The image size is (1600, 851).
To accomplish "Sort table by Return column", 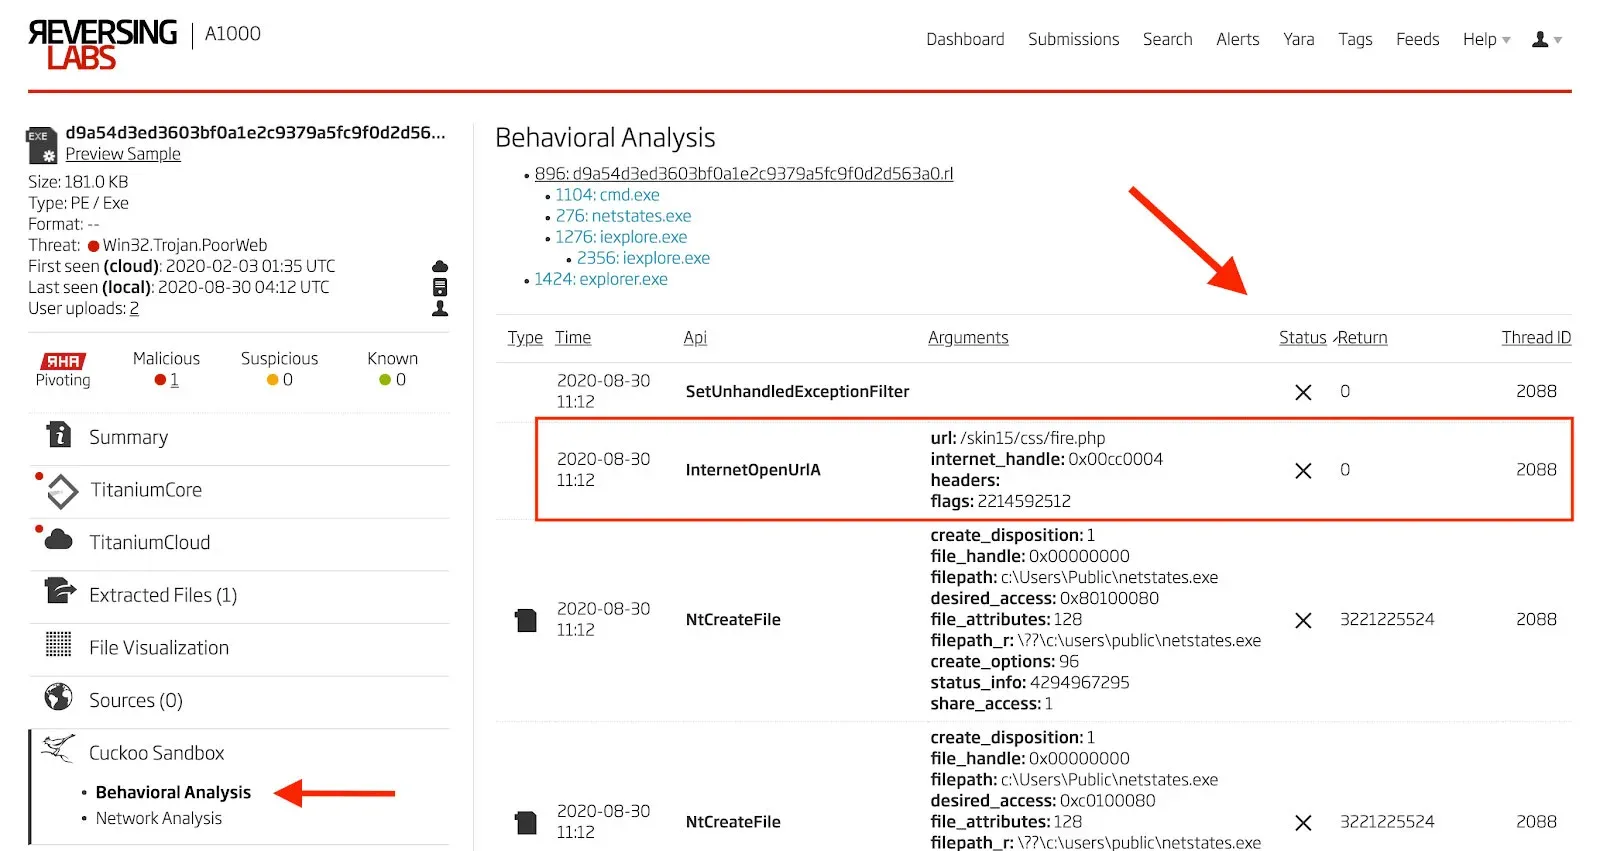I will pyautogui.click(x=1362, y=338).
